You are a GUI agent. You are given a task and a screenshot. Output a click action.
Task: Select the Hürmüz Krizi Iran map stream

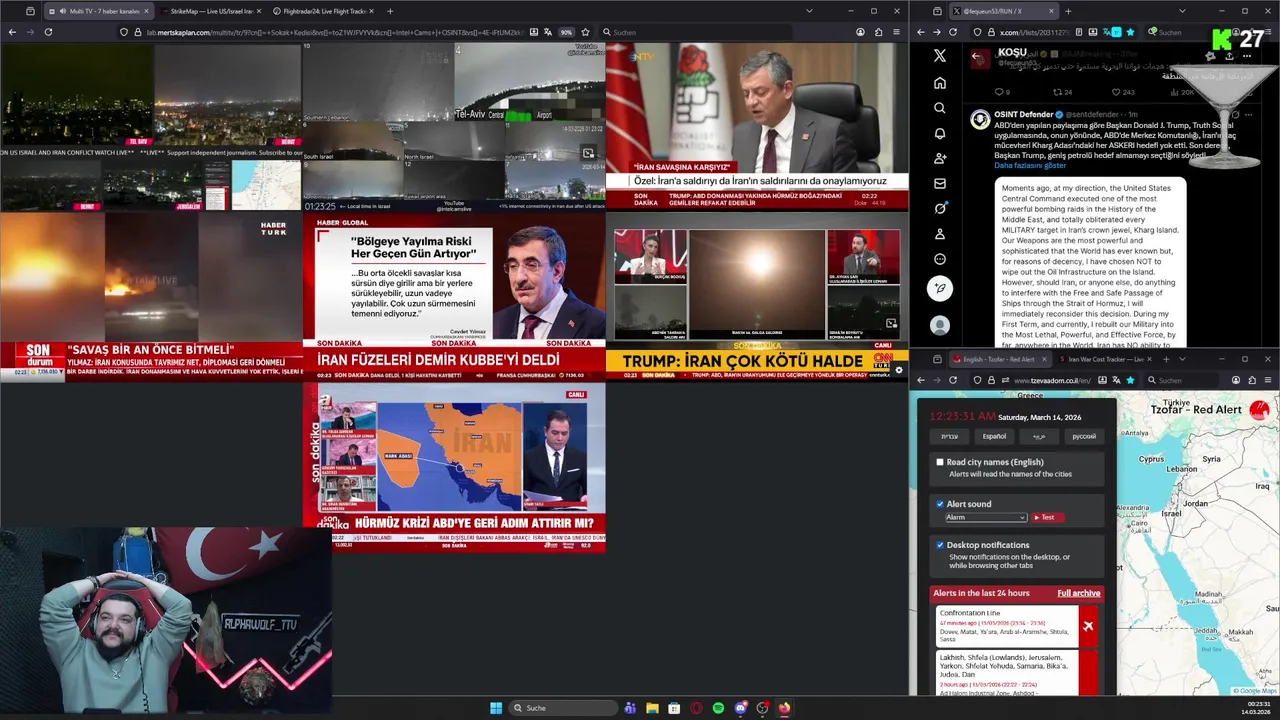[454, 467]
